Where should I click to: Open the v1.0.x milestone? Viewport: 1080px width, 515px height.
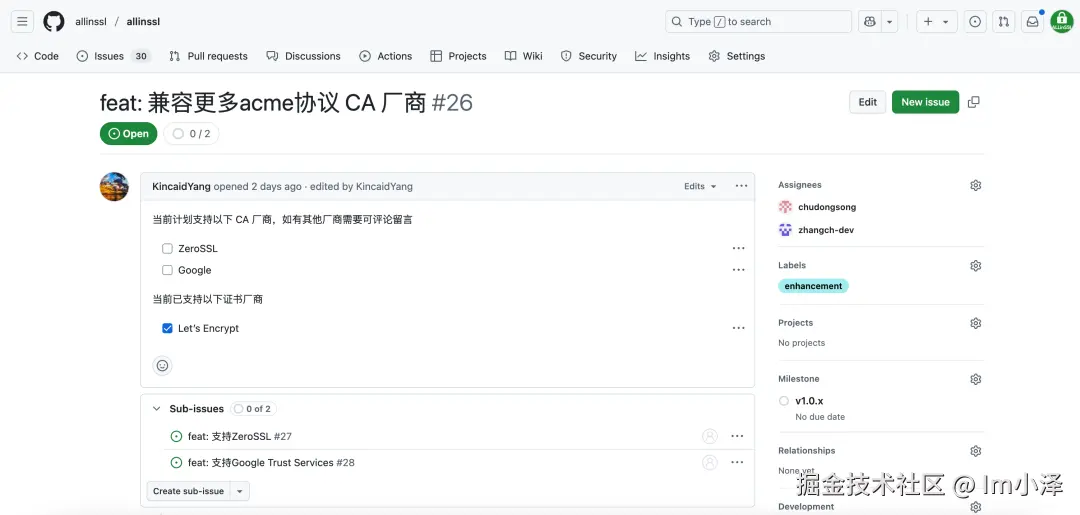[x=809, y=401]
